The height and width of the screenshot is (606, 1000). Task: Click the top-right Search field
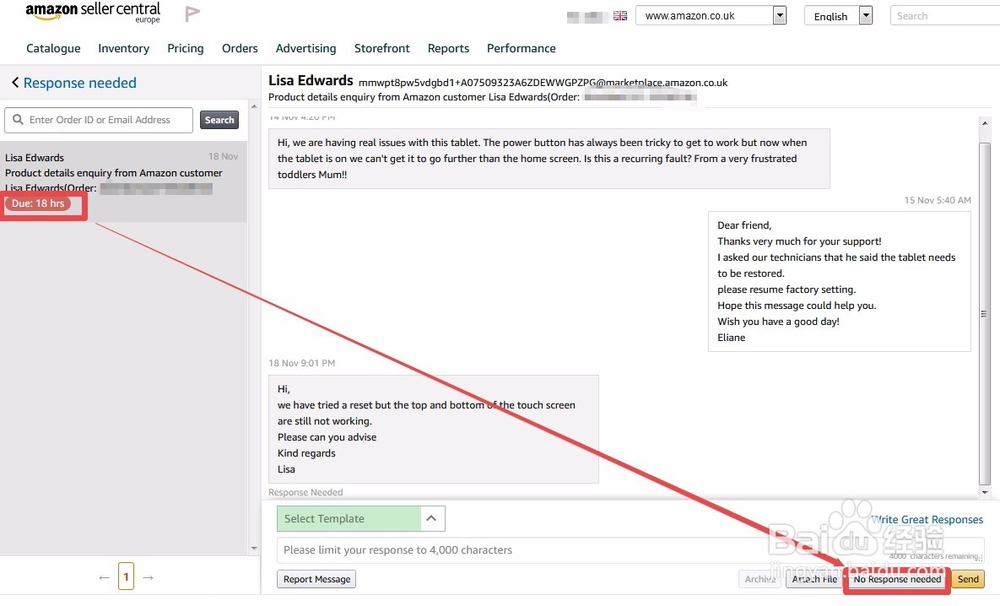pos(945,15)
